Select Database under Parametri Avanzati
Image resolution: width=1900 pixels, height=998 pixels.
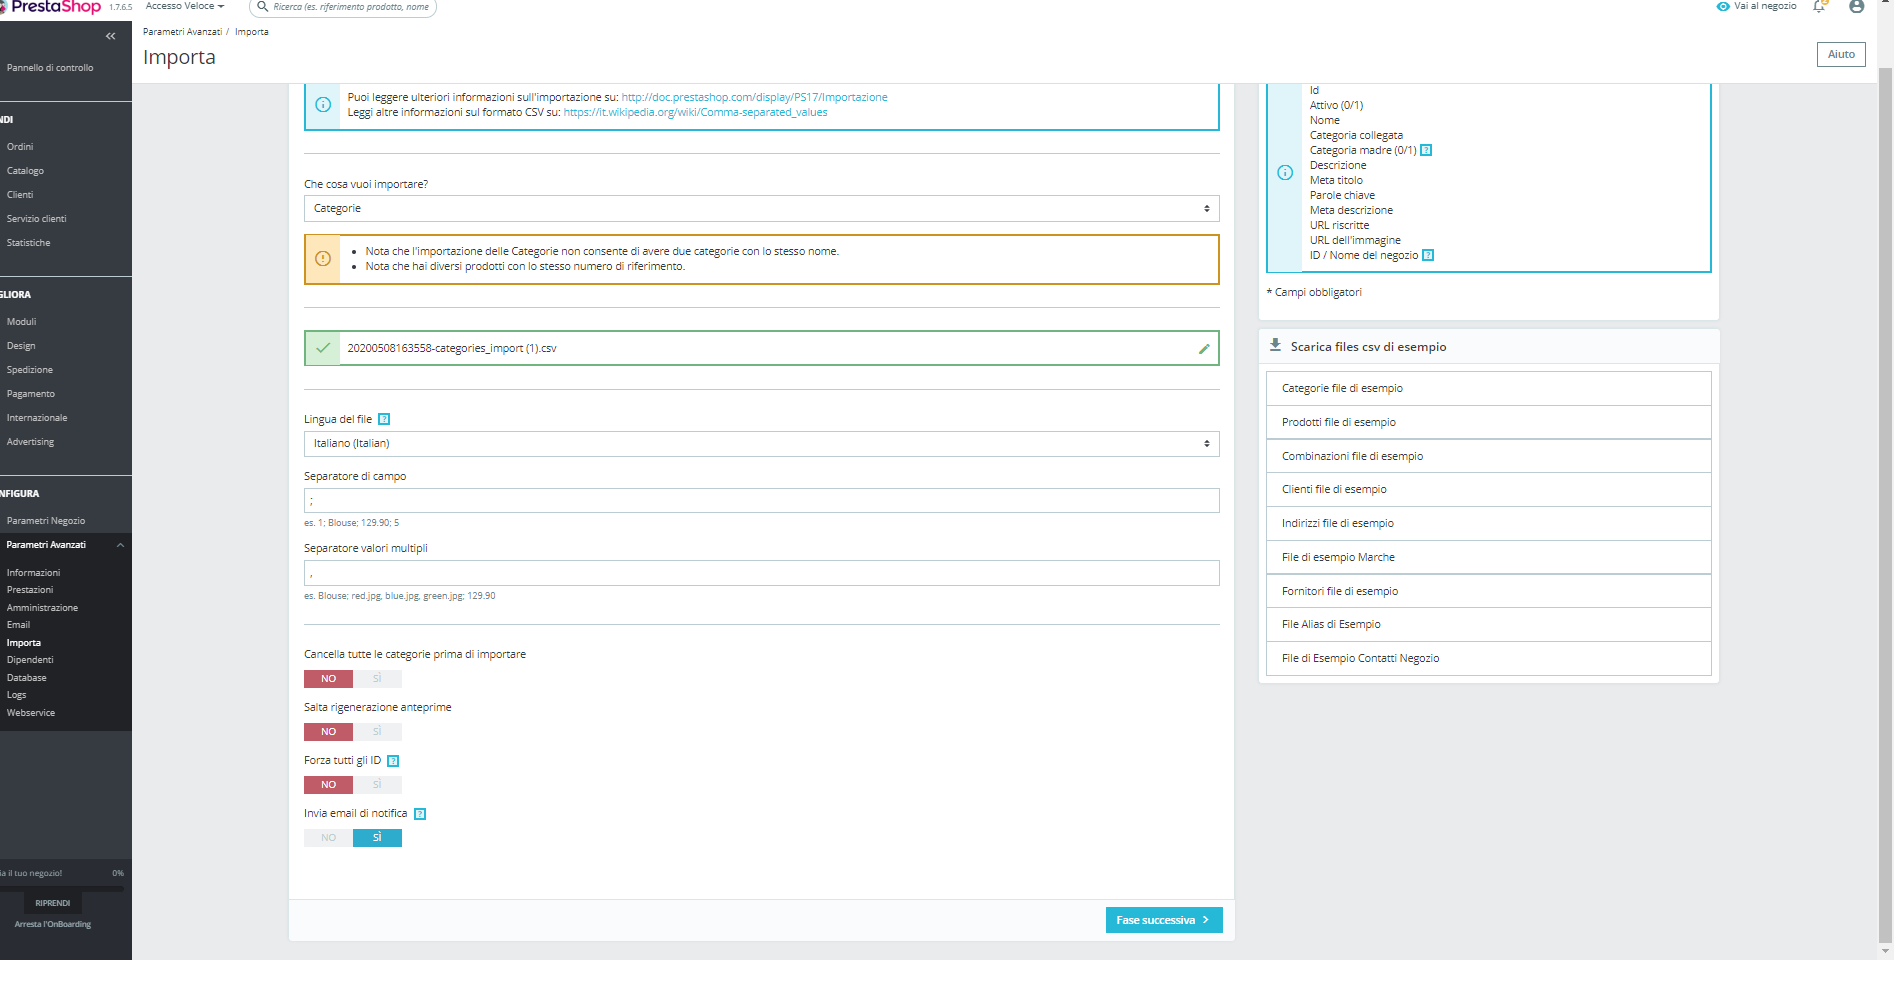point(27,678)
